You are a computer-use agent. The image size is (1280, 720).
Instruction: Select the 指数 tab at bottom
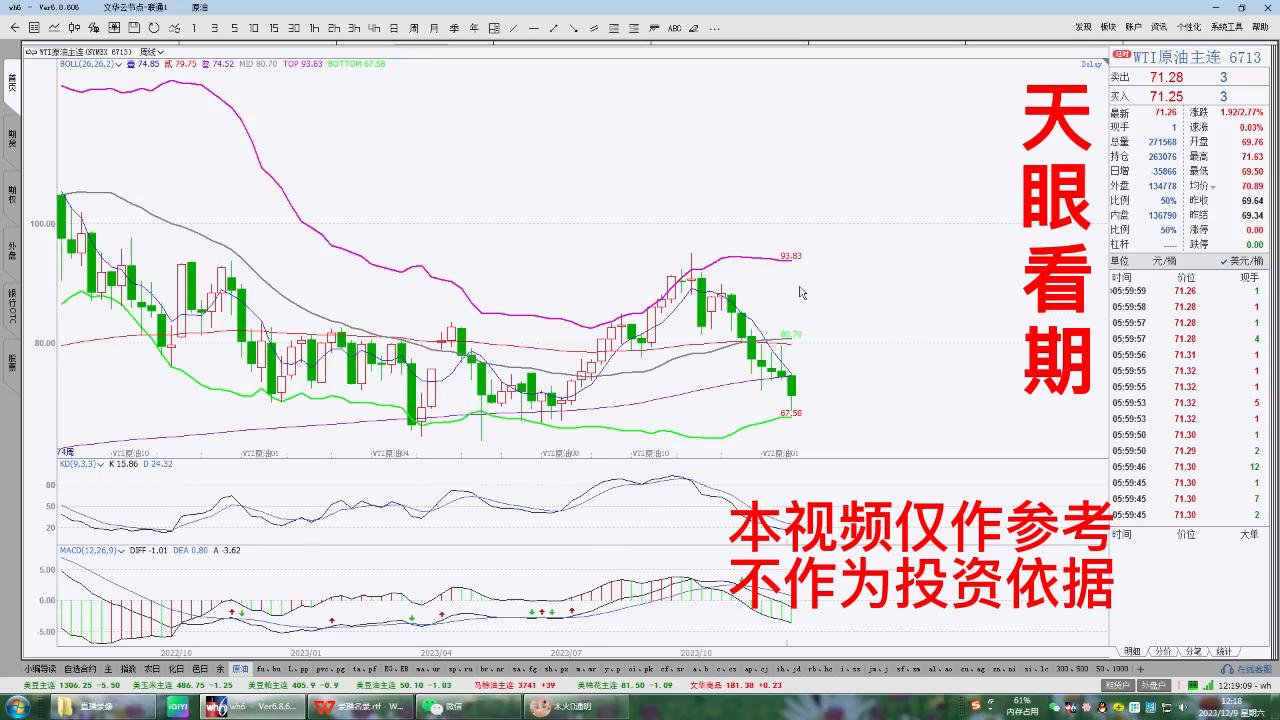pyautogui.click(x=128, y=669)
